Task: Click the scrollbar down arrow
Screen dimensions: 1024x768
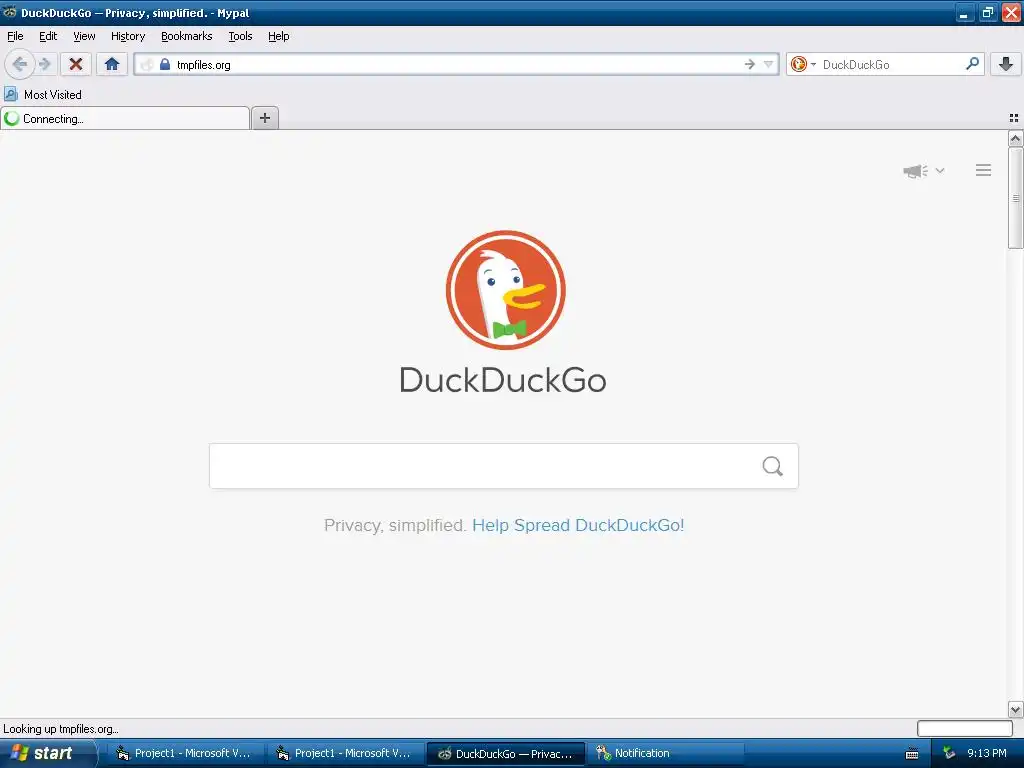Action: (x=1015, y=709)
